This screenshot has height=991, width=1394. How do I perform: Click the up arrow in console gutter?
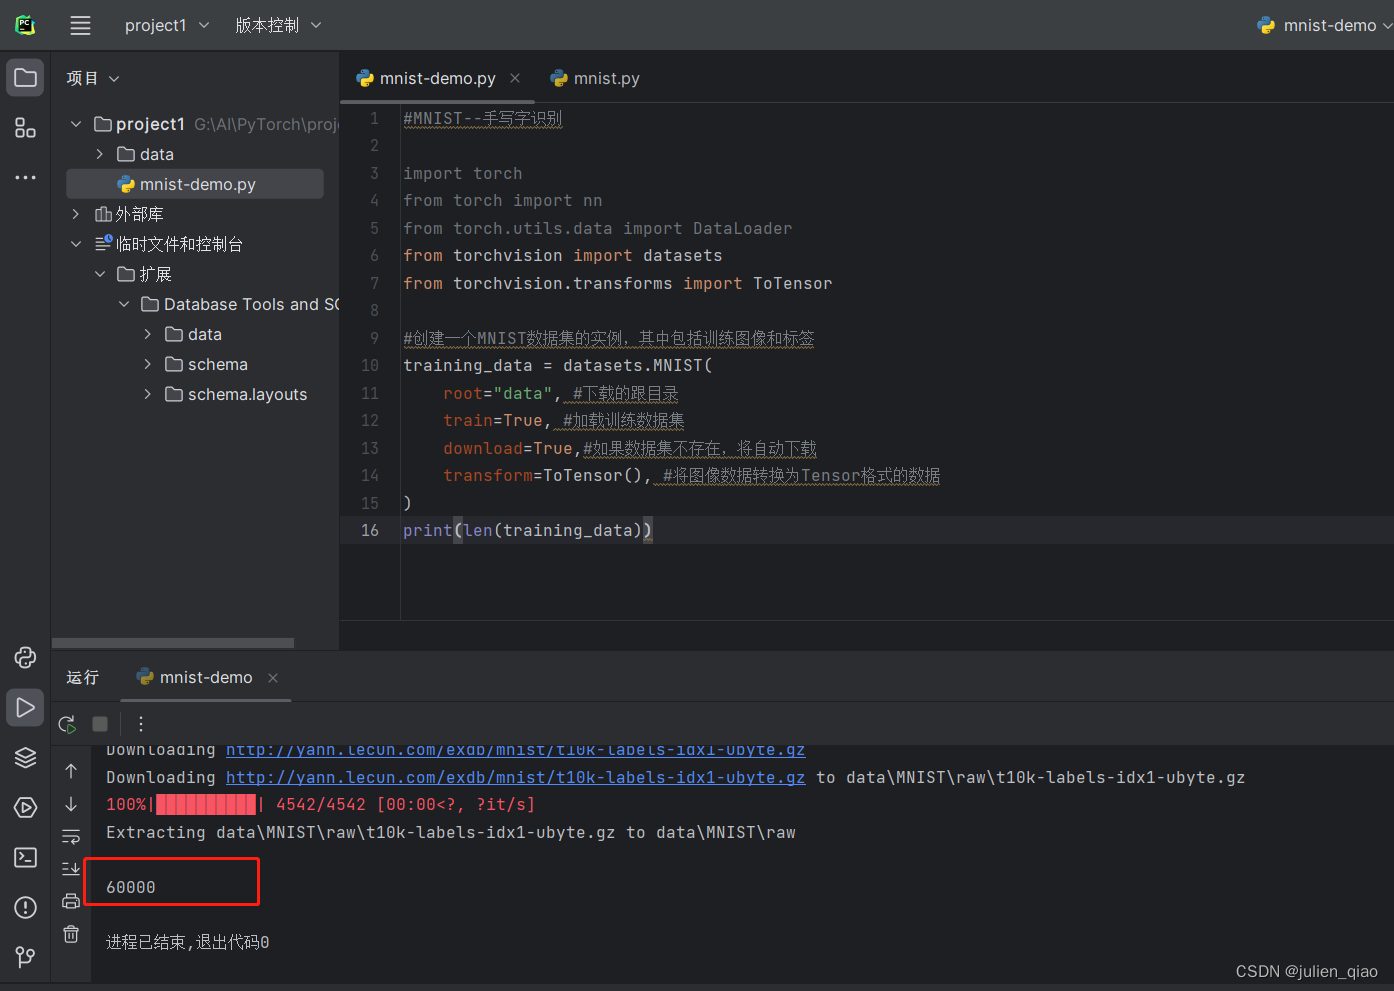click(x=71, y=771)
